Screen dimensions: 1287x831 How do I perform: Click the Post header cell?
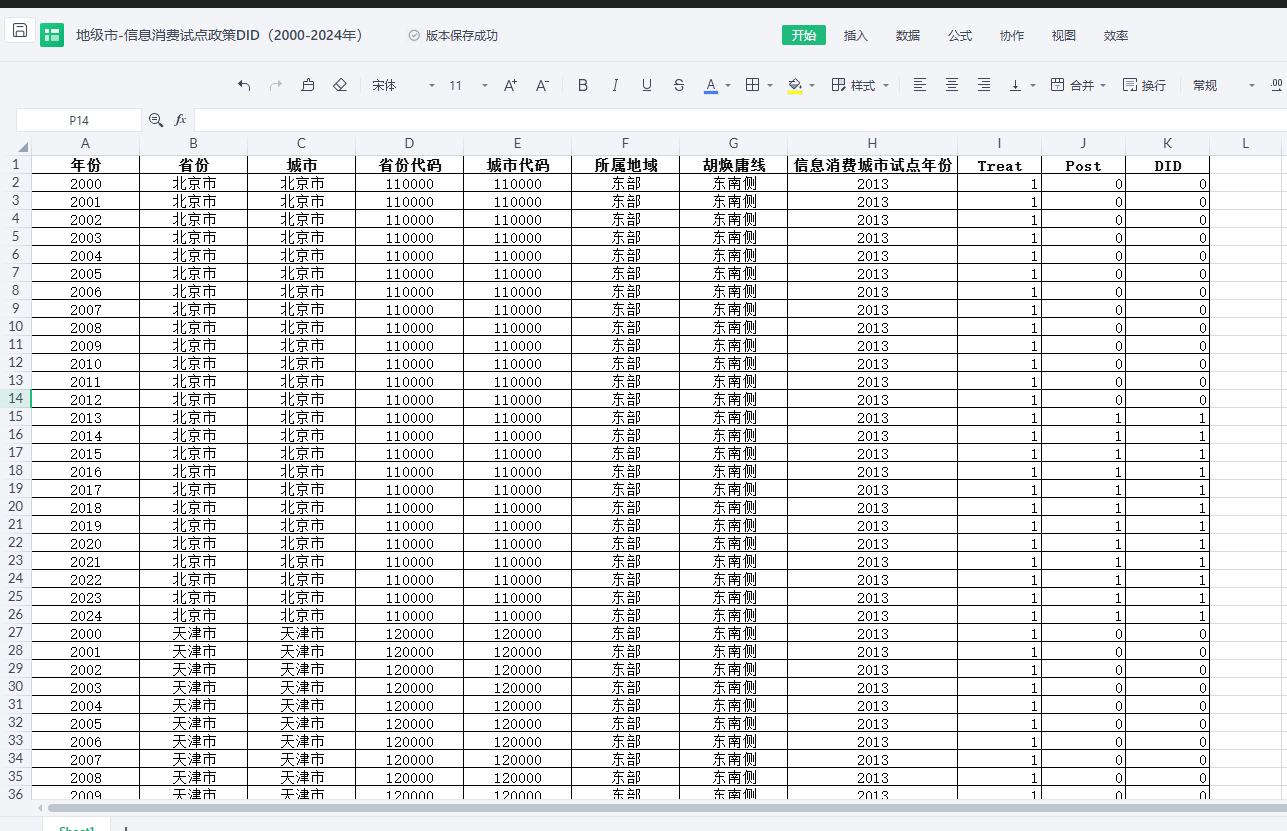1084,165
